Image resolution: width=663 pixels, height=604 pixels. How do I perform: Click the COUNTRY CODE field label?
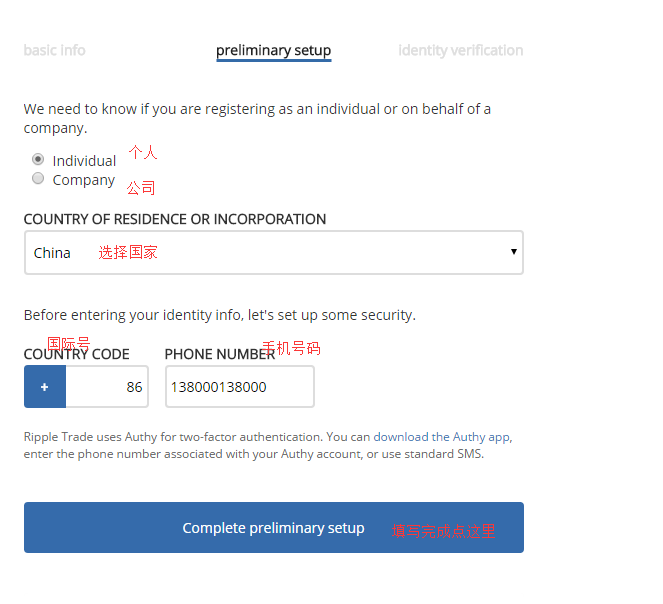click(x=77, y=354)
